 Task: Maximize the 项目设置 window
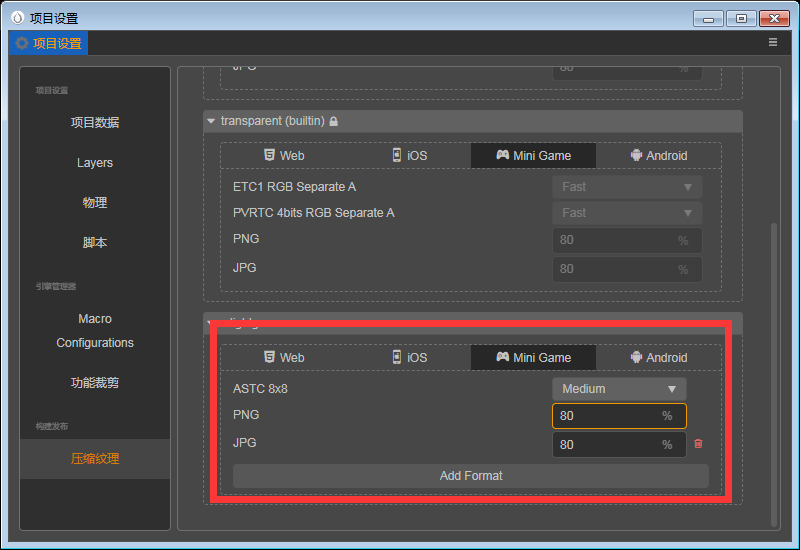741,19
